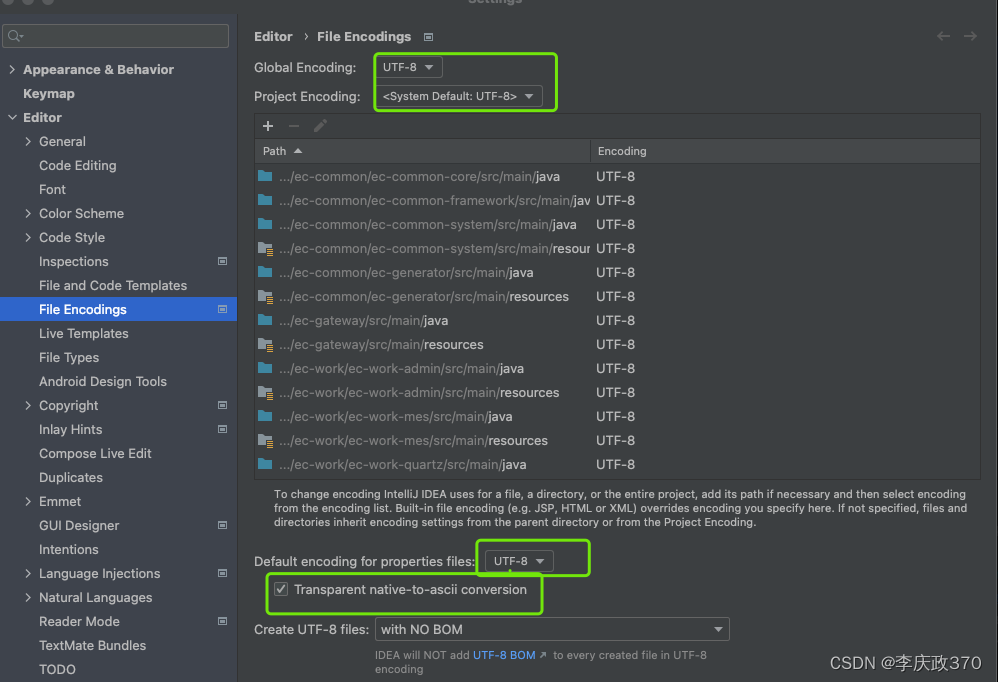Select Live Templates settings page
Viewport: 998px width, 682px height.
point(83,333)
